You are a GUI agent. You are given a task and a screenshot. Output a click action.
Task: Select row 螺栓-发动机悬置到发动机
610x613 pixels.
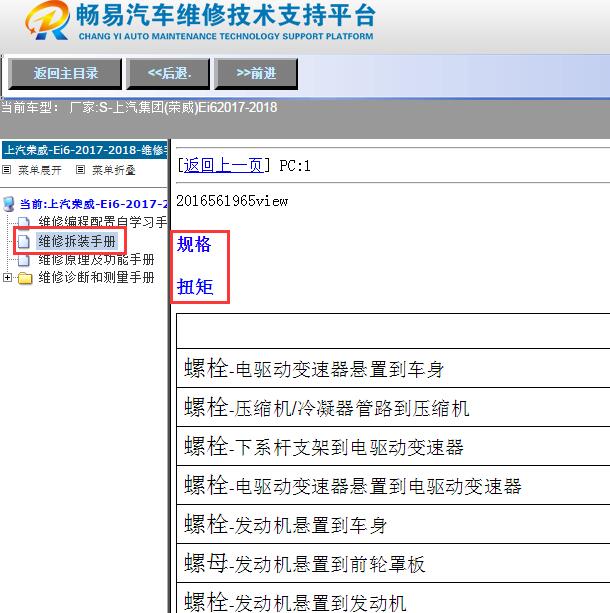tap(393, 598)
